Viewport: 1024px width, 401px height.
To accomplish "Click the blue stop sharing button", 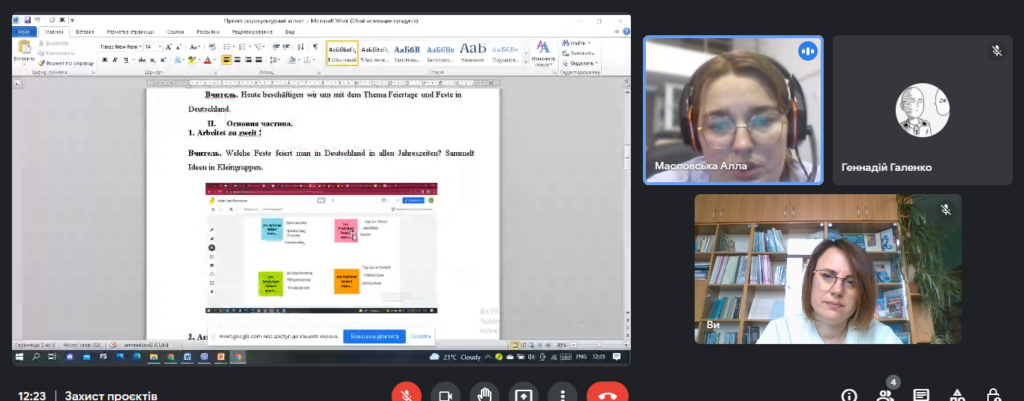I will coord(374,336).
